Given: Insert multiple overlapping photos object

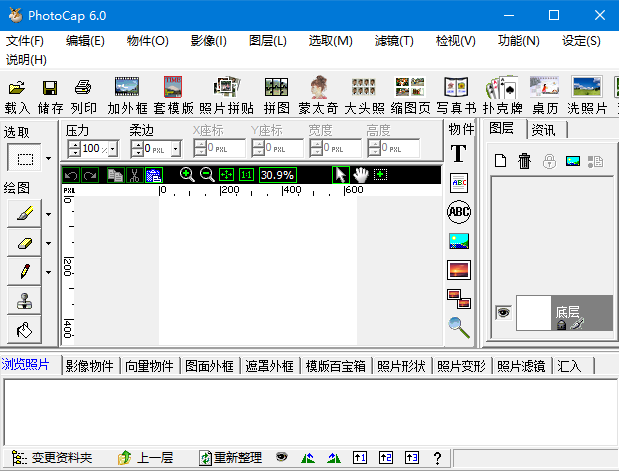Looking at the screenshot, I should [x=459, y=299].
